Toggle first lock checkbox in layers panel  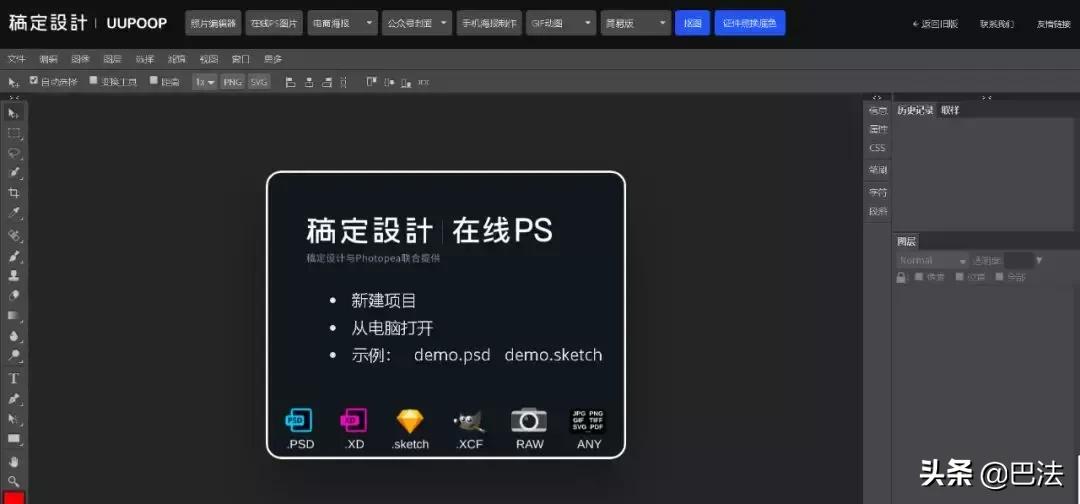(x=918, y=277)
